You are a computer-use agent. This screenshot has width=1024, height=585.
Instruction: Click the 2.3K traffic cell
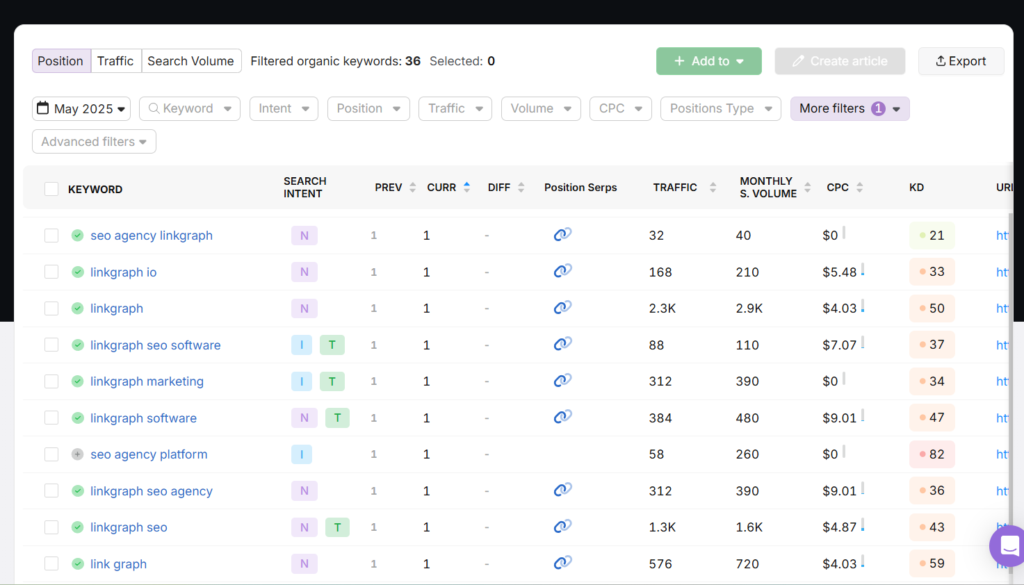[662, 308]
